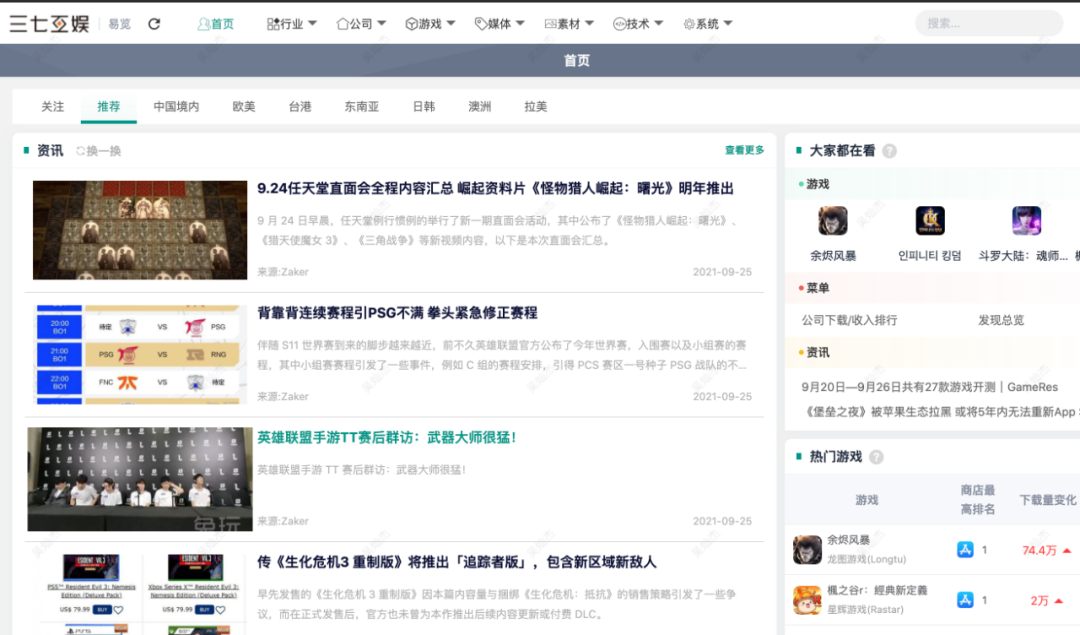Go to 首页 in the top navigation
Image resolution: width=1080 pixels, height=635 pixels.
click(x=216, y=23)
